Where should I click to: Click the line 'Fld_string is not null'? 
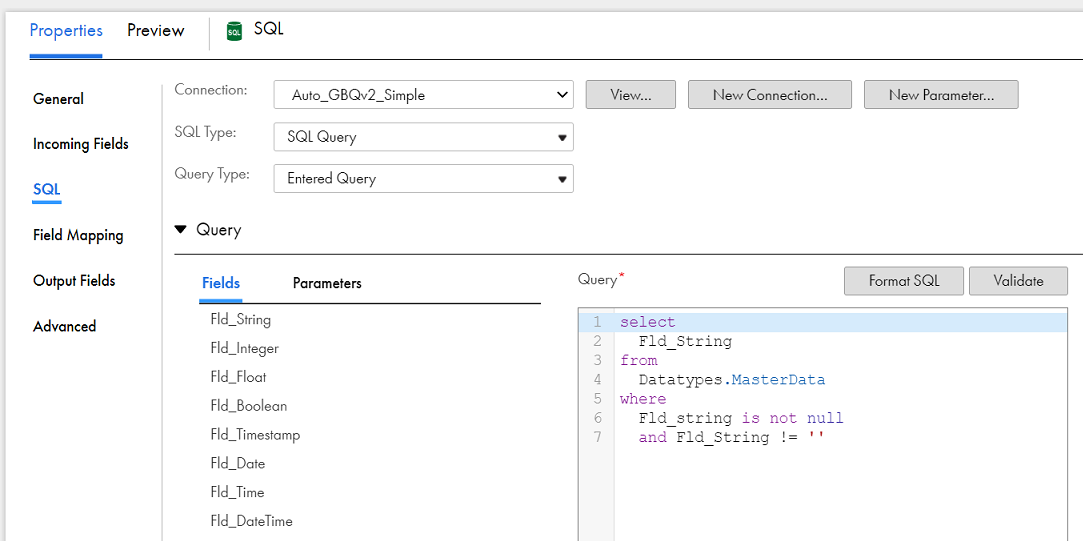tap(741, 419)
